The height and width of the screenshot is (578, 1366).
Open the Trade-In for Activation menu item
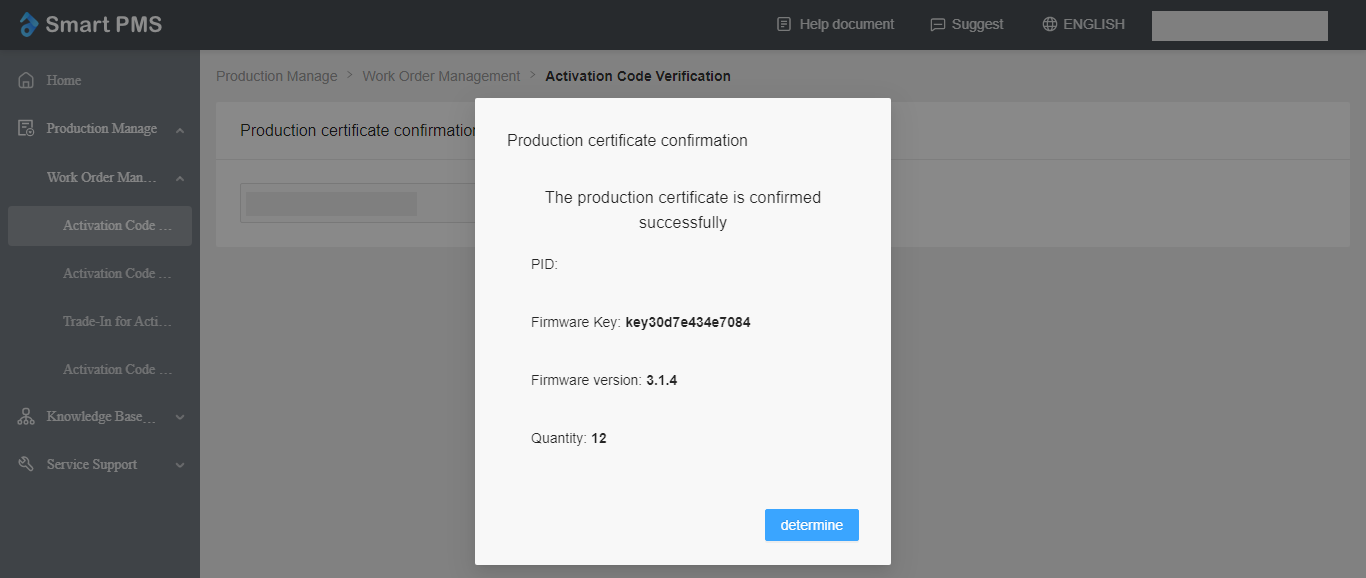click(117, 322)
